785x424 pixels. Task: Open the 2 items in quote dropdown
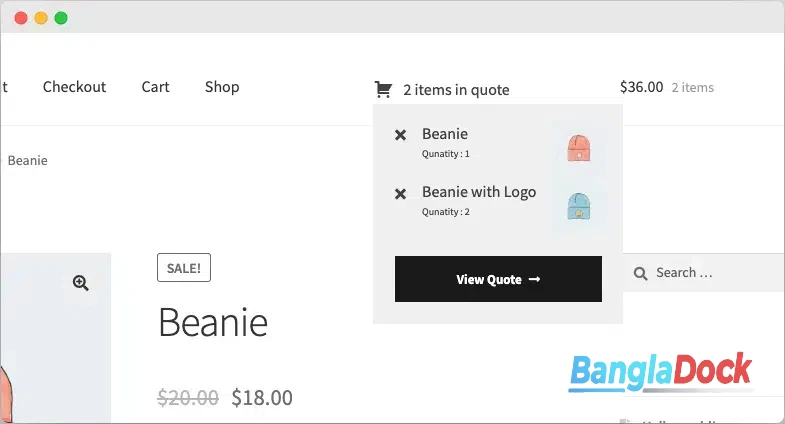coord(456,90)
